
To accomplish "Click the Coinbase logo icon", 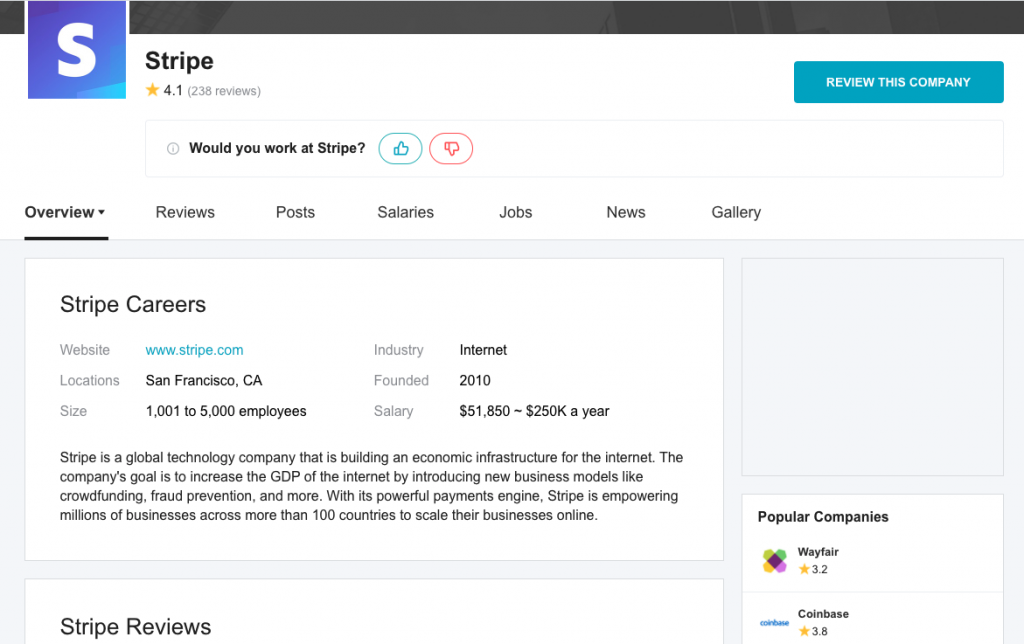I will point(775,622).
